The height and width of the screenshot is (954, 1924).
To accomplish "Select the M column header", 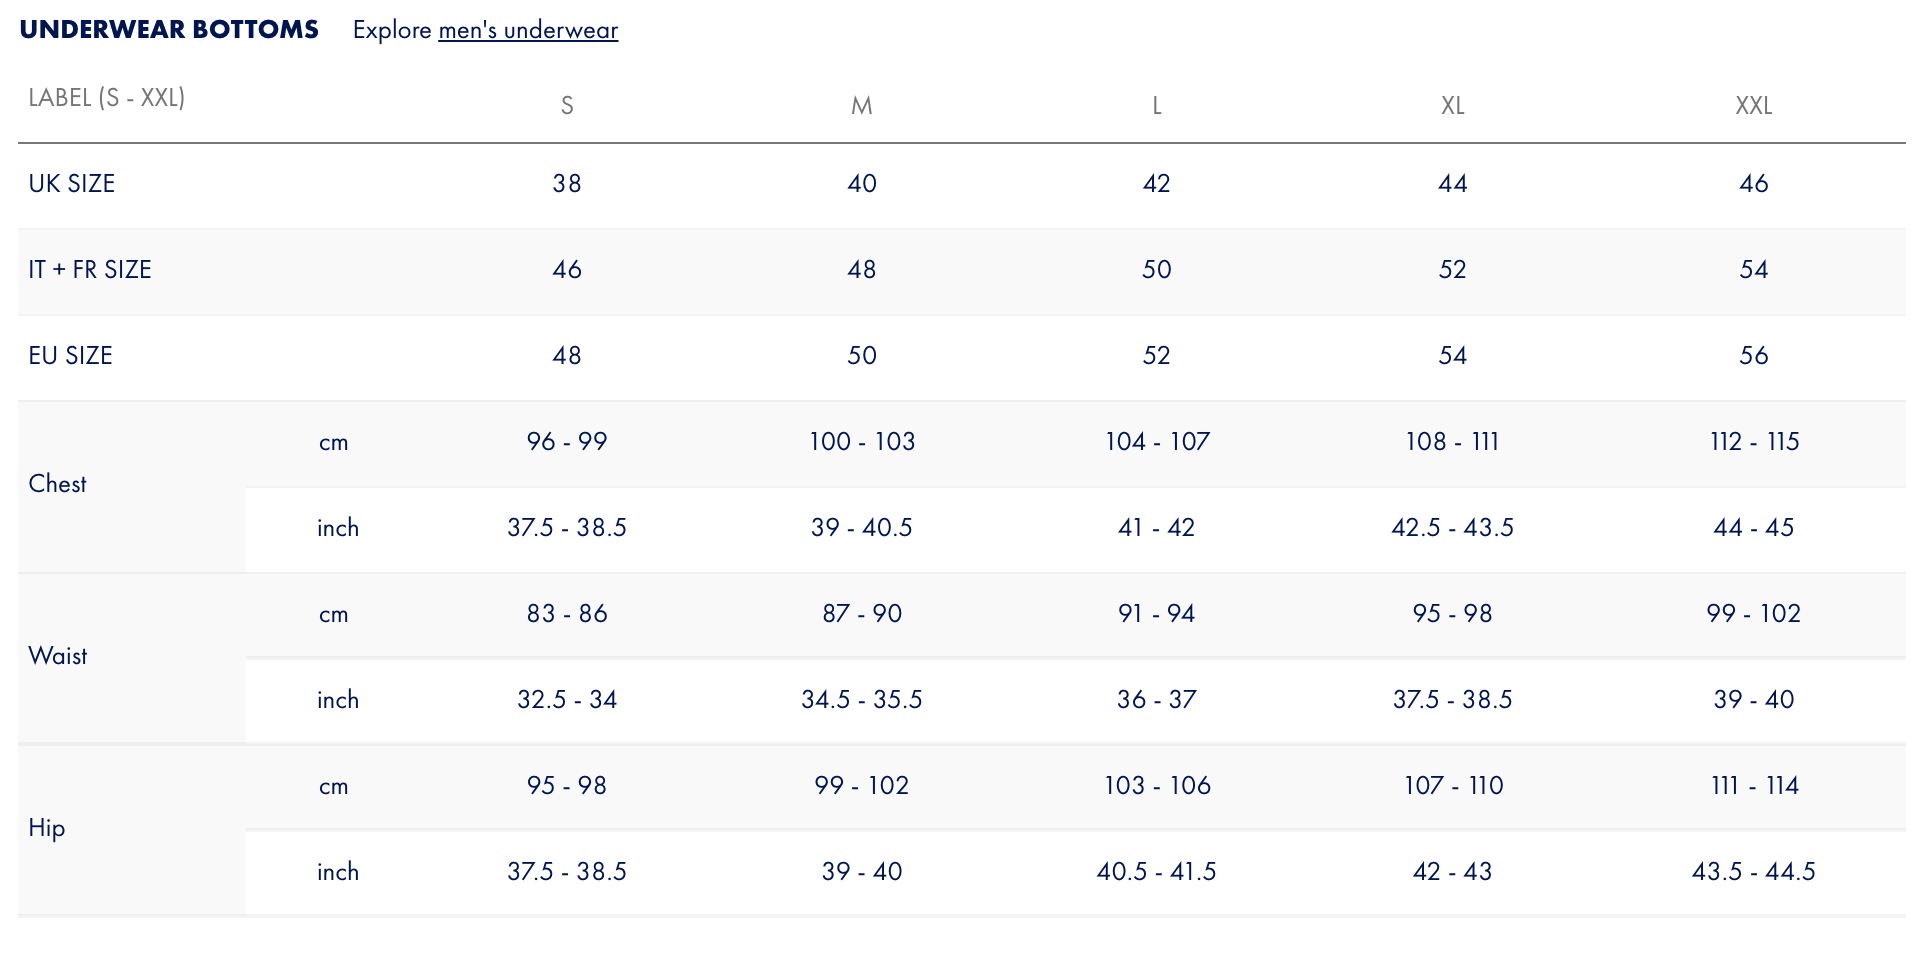I will (862, 105).
